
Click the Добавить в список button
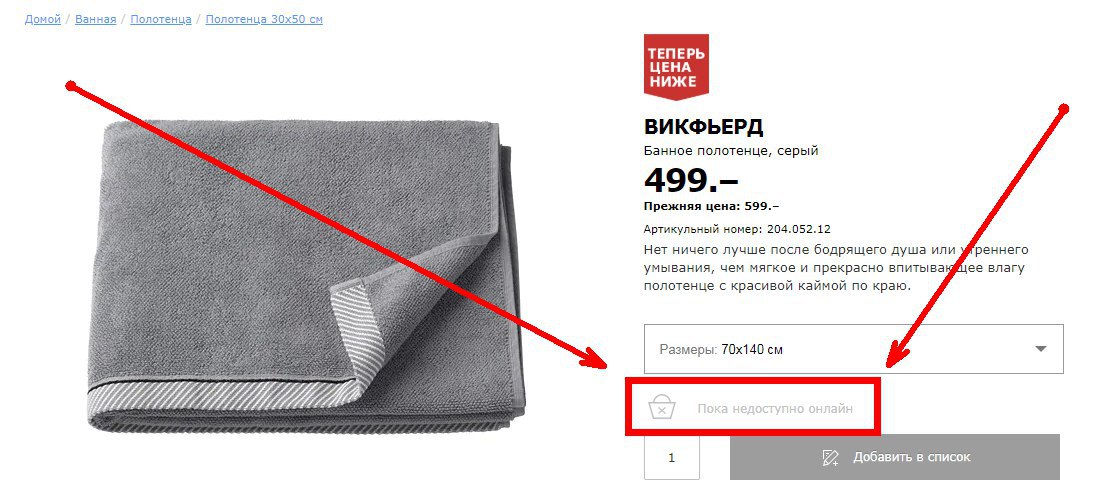coord(895,457)
